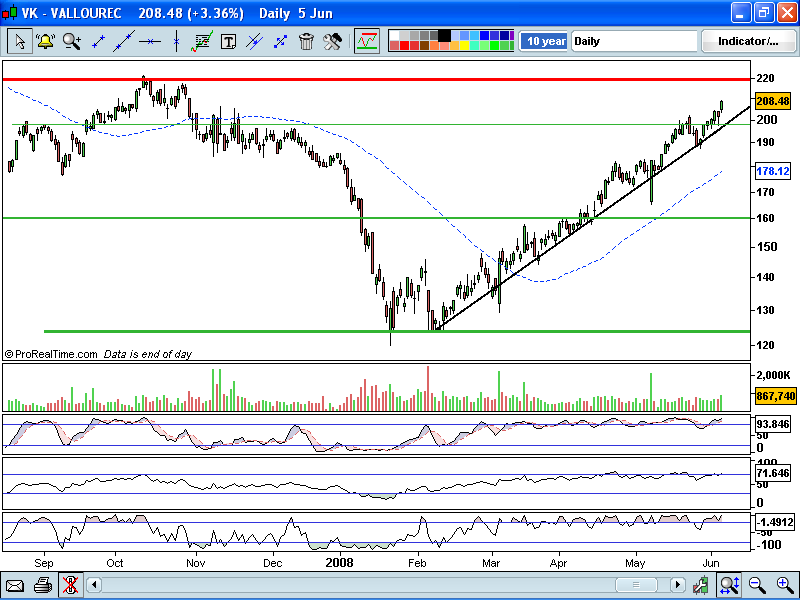Select the move points drawing tool
The image size is (800, 600).
point(280,41)
